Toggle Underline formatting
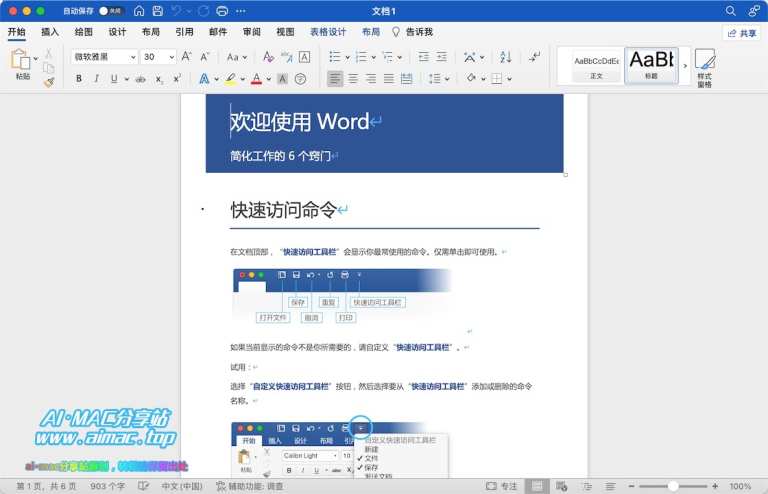 [114, 78]
